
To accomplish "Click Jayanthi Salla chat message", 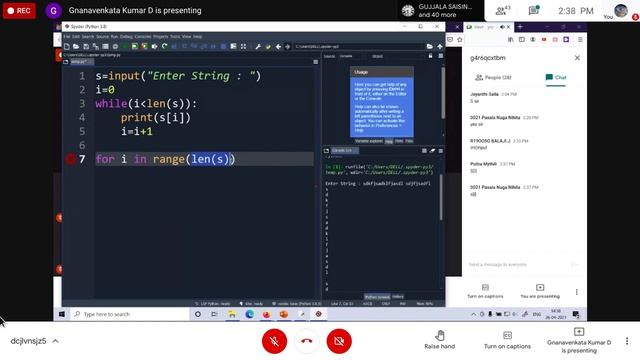I will coord(493,98).
